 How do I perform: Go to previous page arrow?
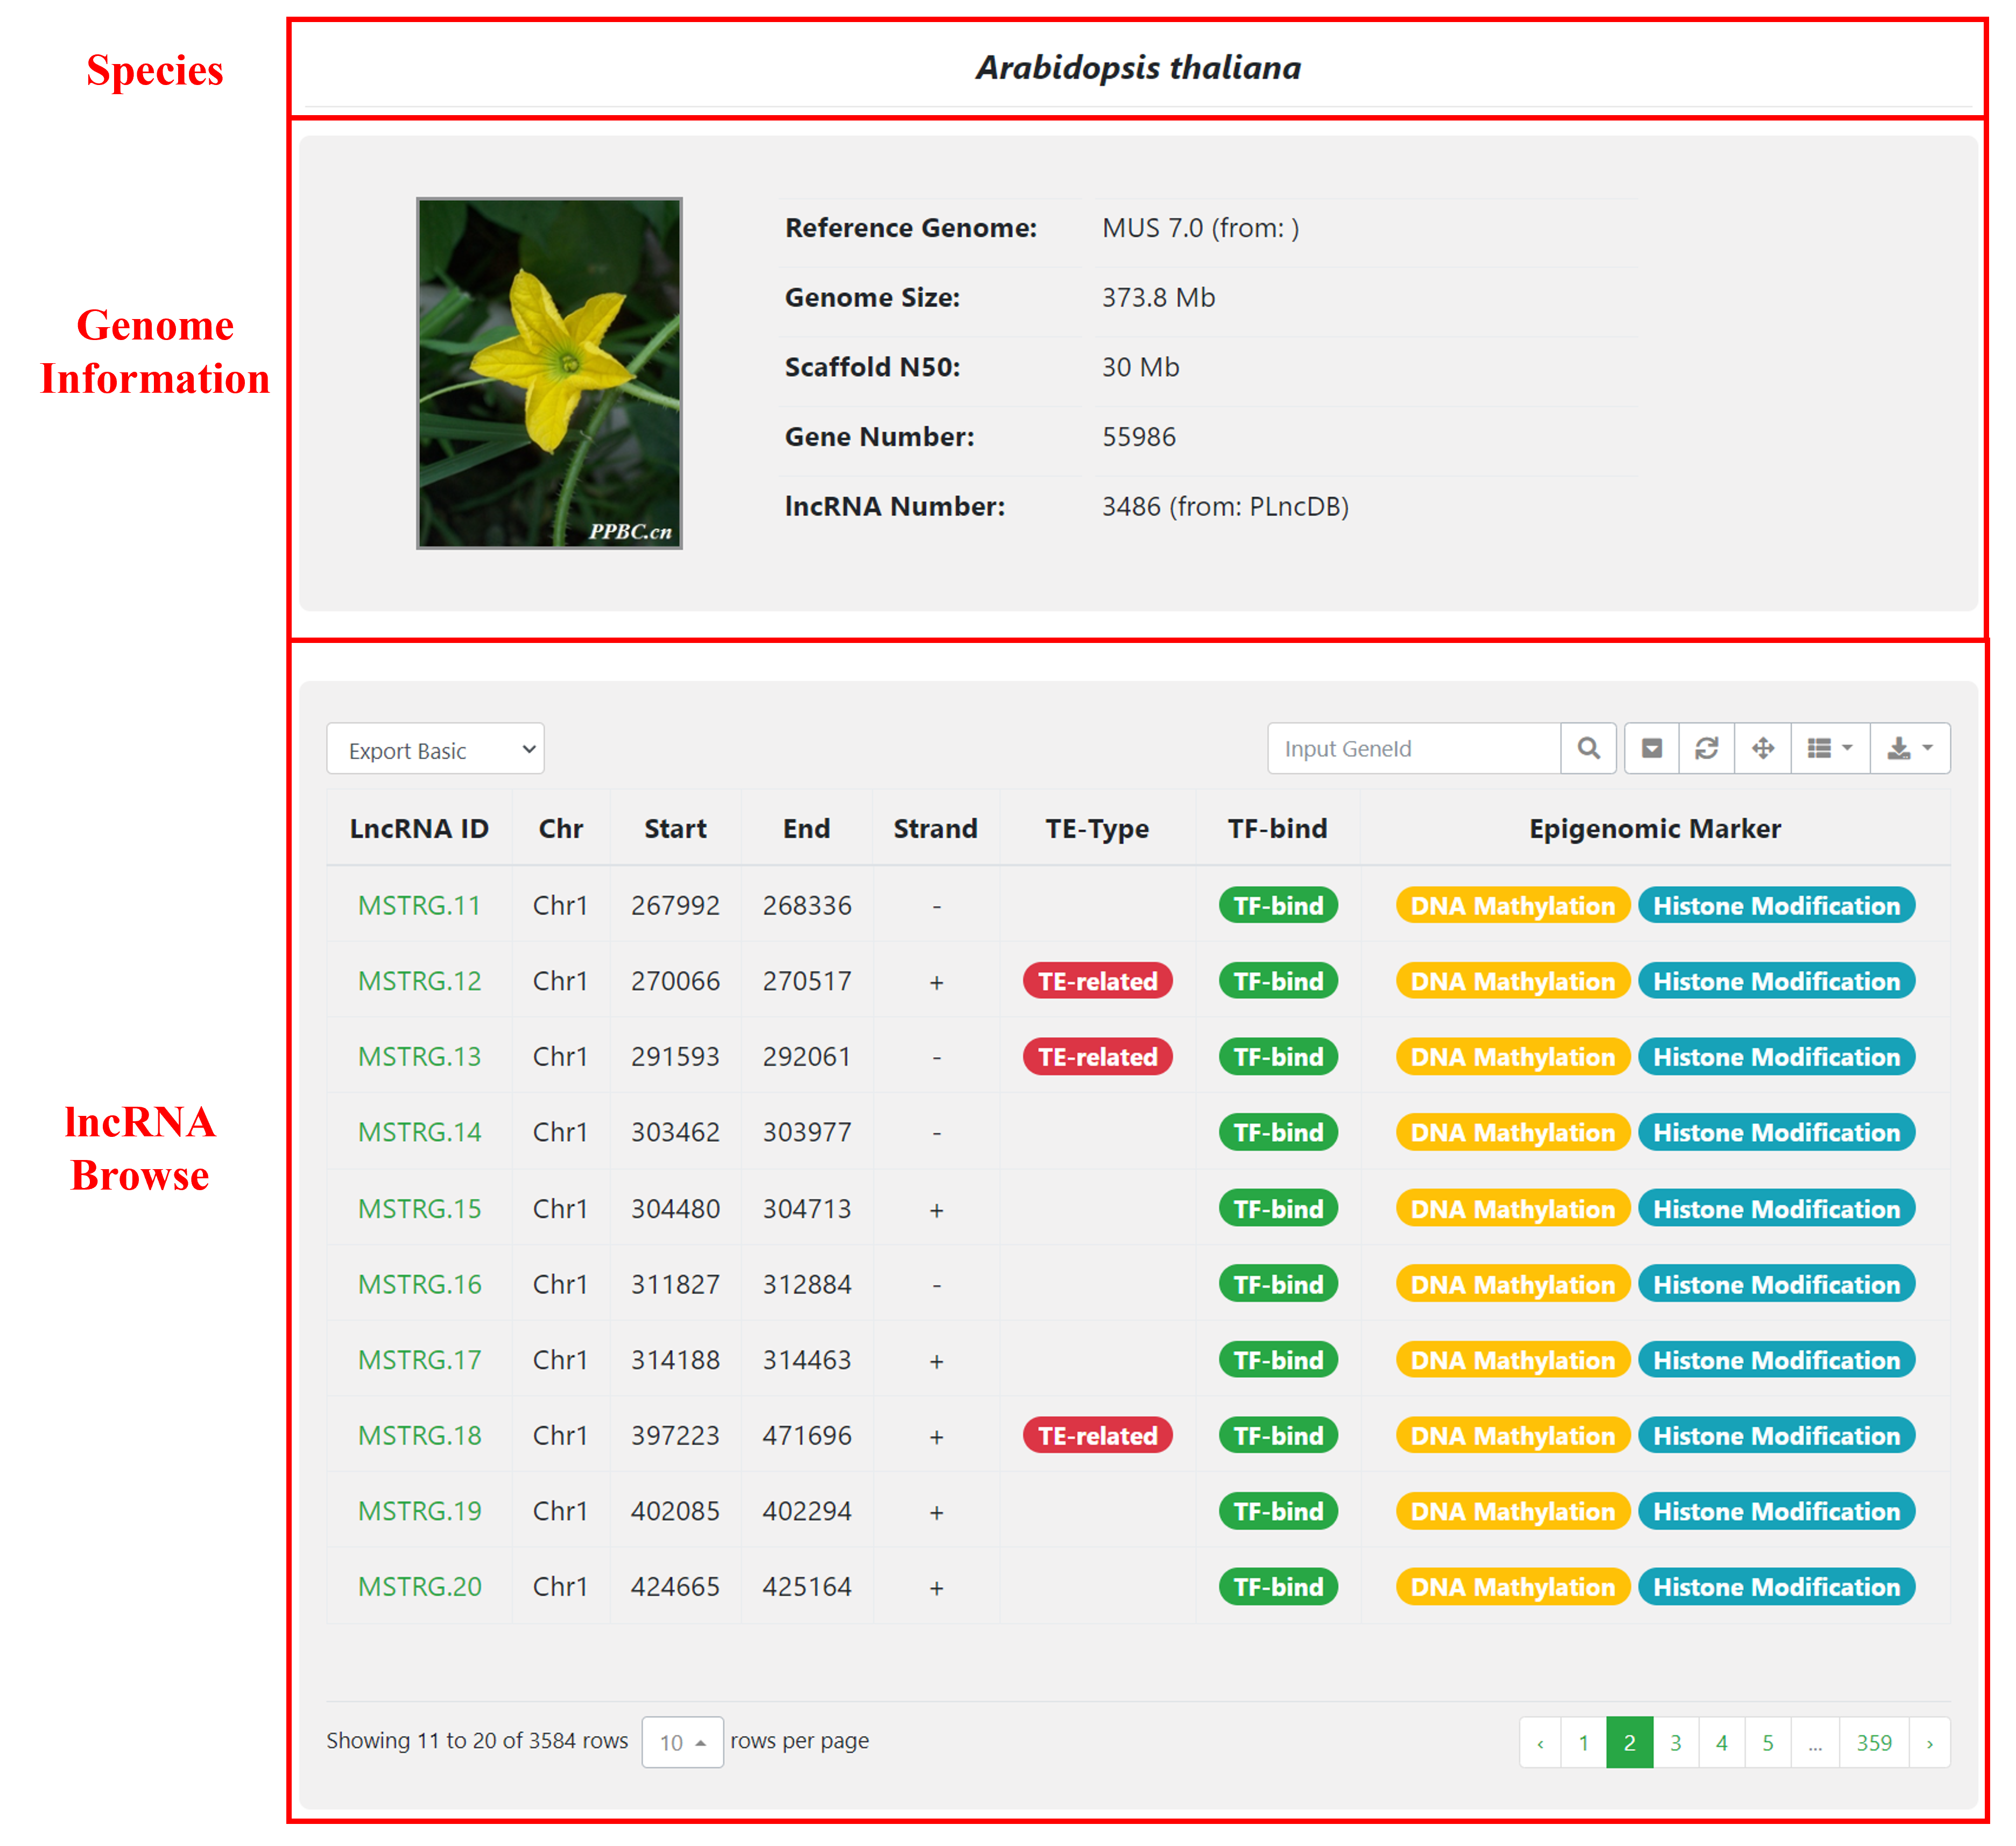(x=1540, y=1743)
